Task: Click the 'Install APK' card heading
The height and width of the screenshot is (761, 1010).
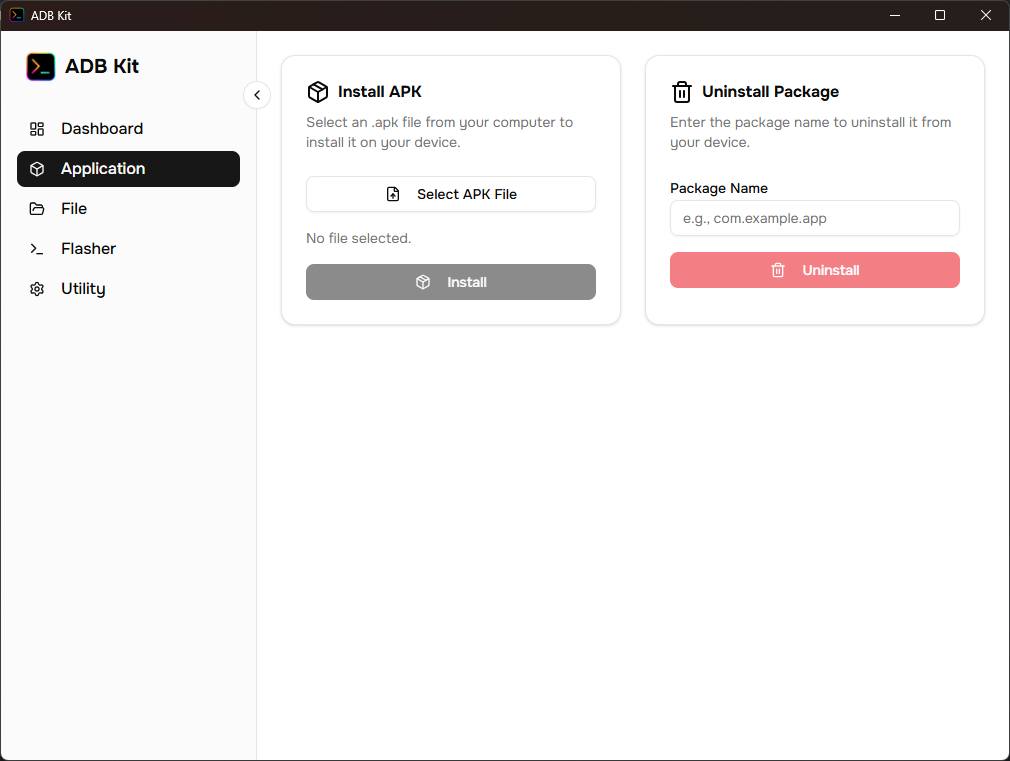Action: tap(380, 92)
